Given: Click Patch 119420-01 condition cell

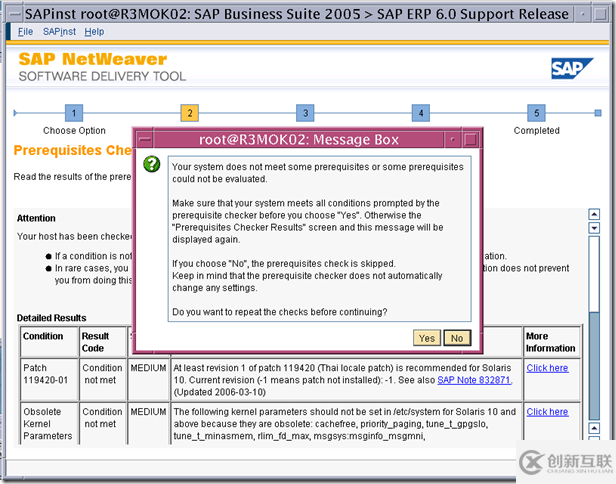Looking at the screenshot, I should pos(49,379).
